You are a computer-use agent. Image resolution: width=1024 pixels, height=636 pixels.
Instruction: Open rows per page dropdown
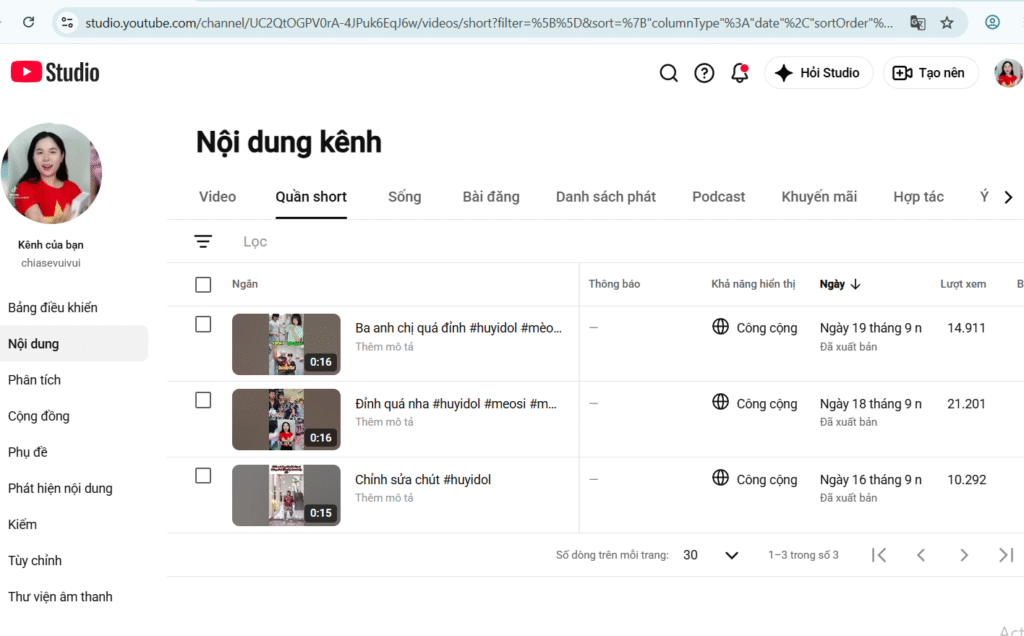pos(711,555)
